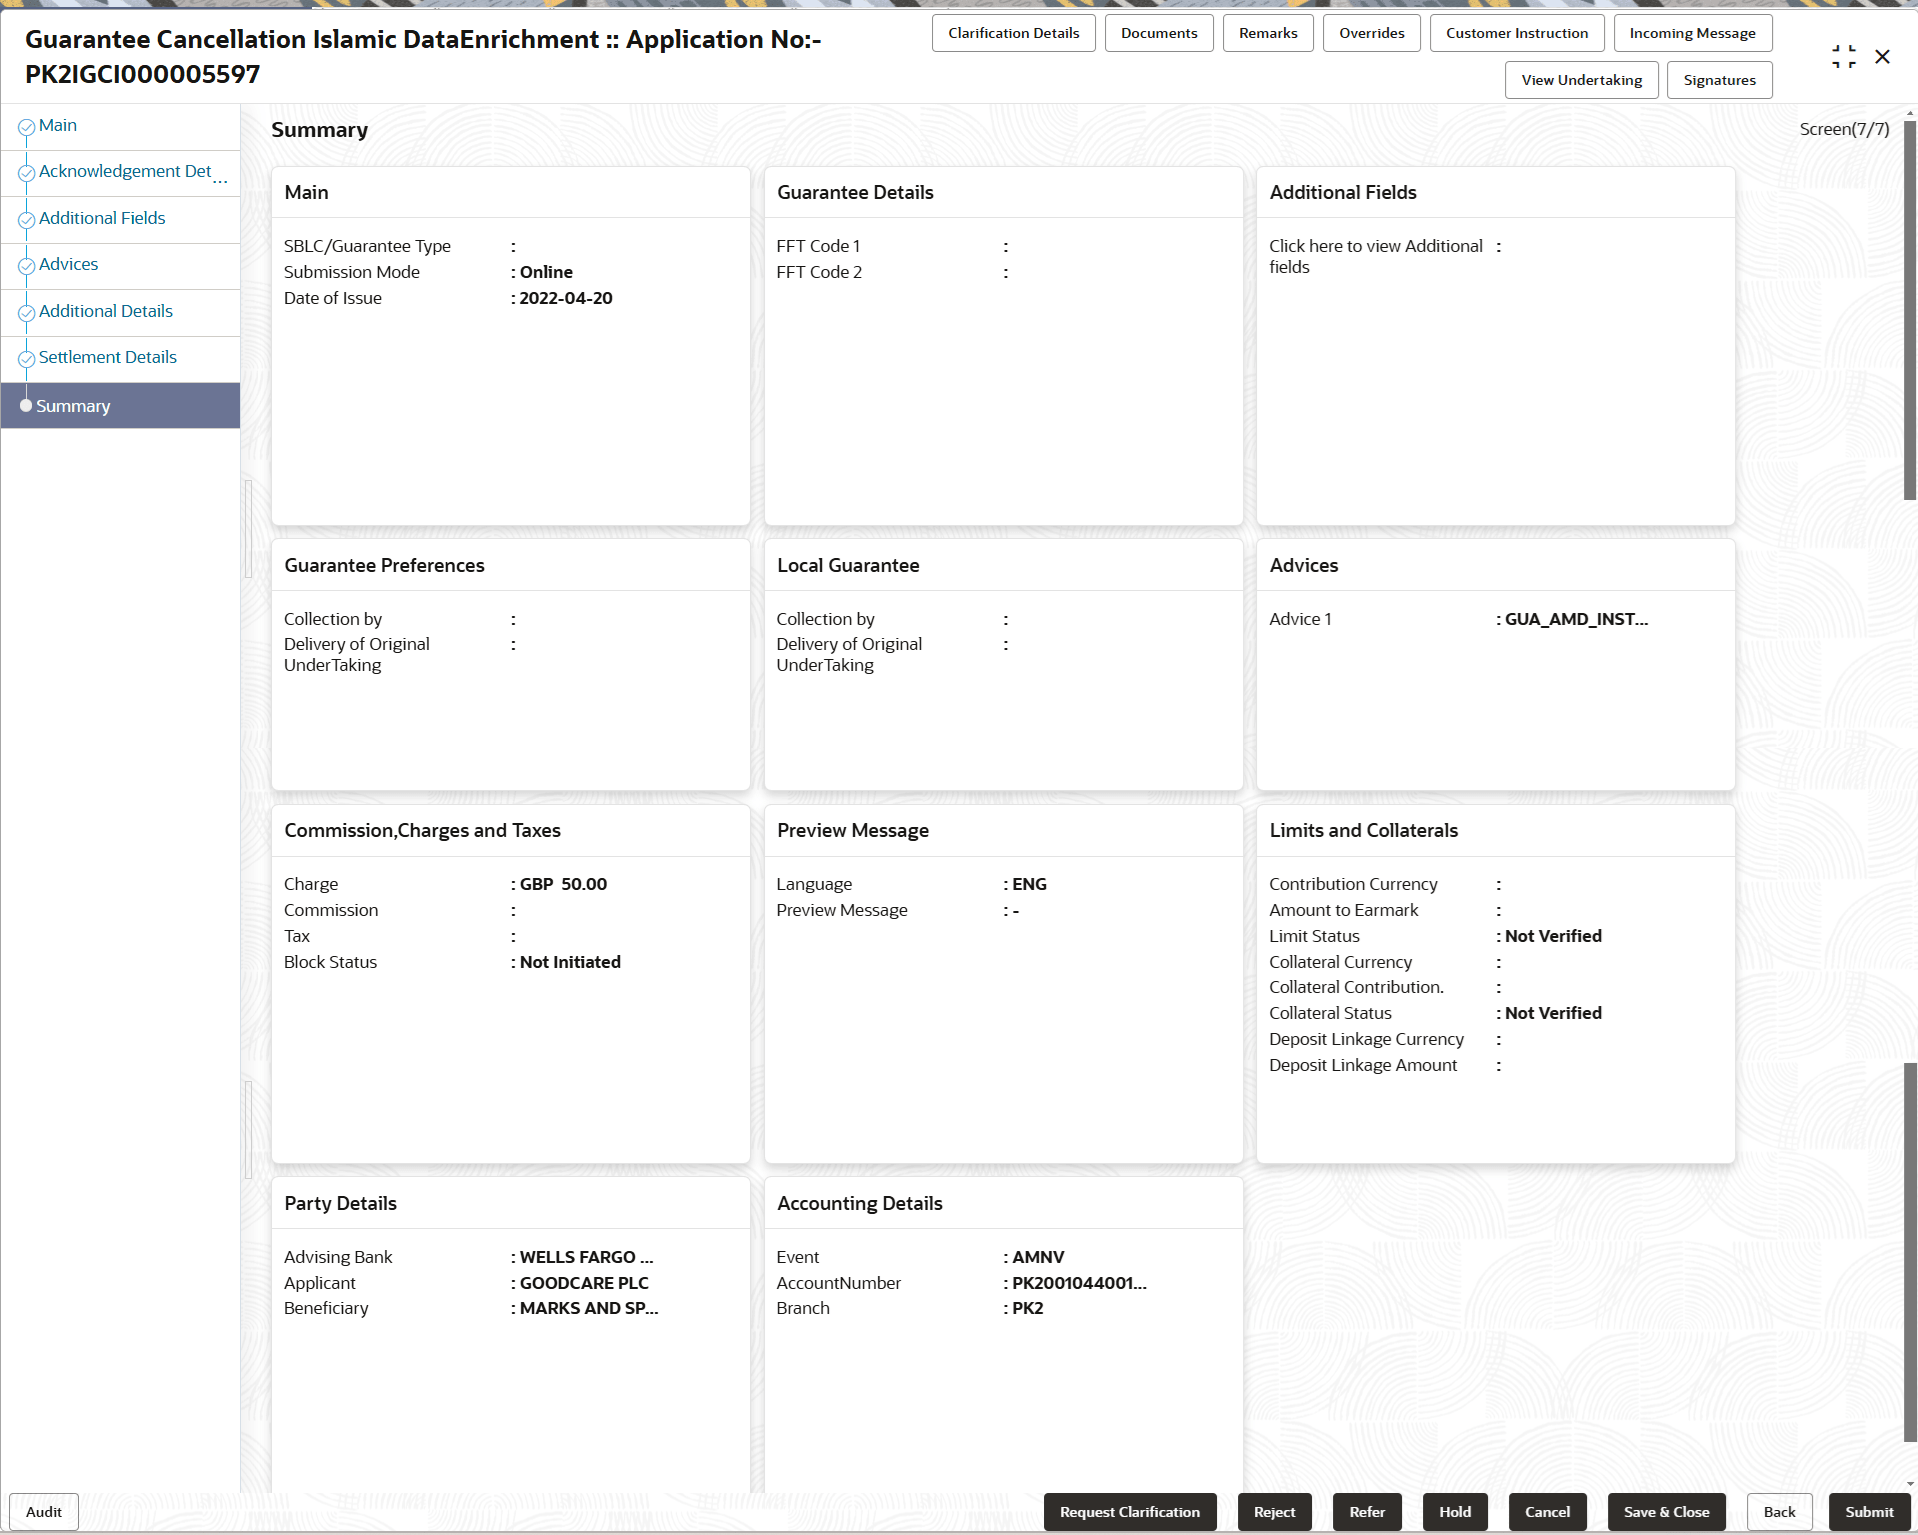Submit the application
This screenshot has width=1918, height=1535.
point(1868,1511)
